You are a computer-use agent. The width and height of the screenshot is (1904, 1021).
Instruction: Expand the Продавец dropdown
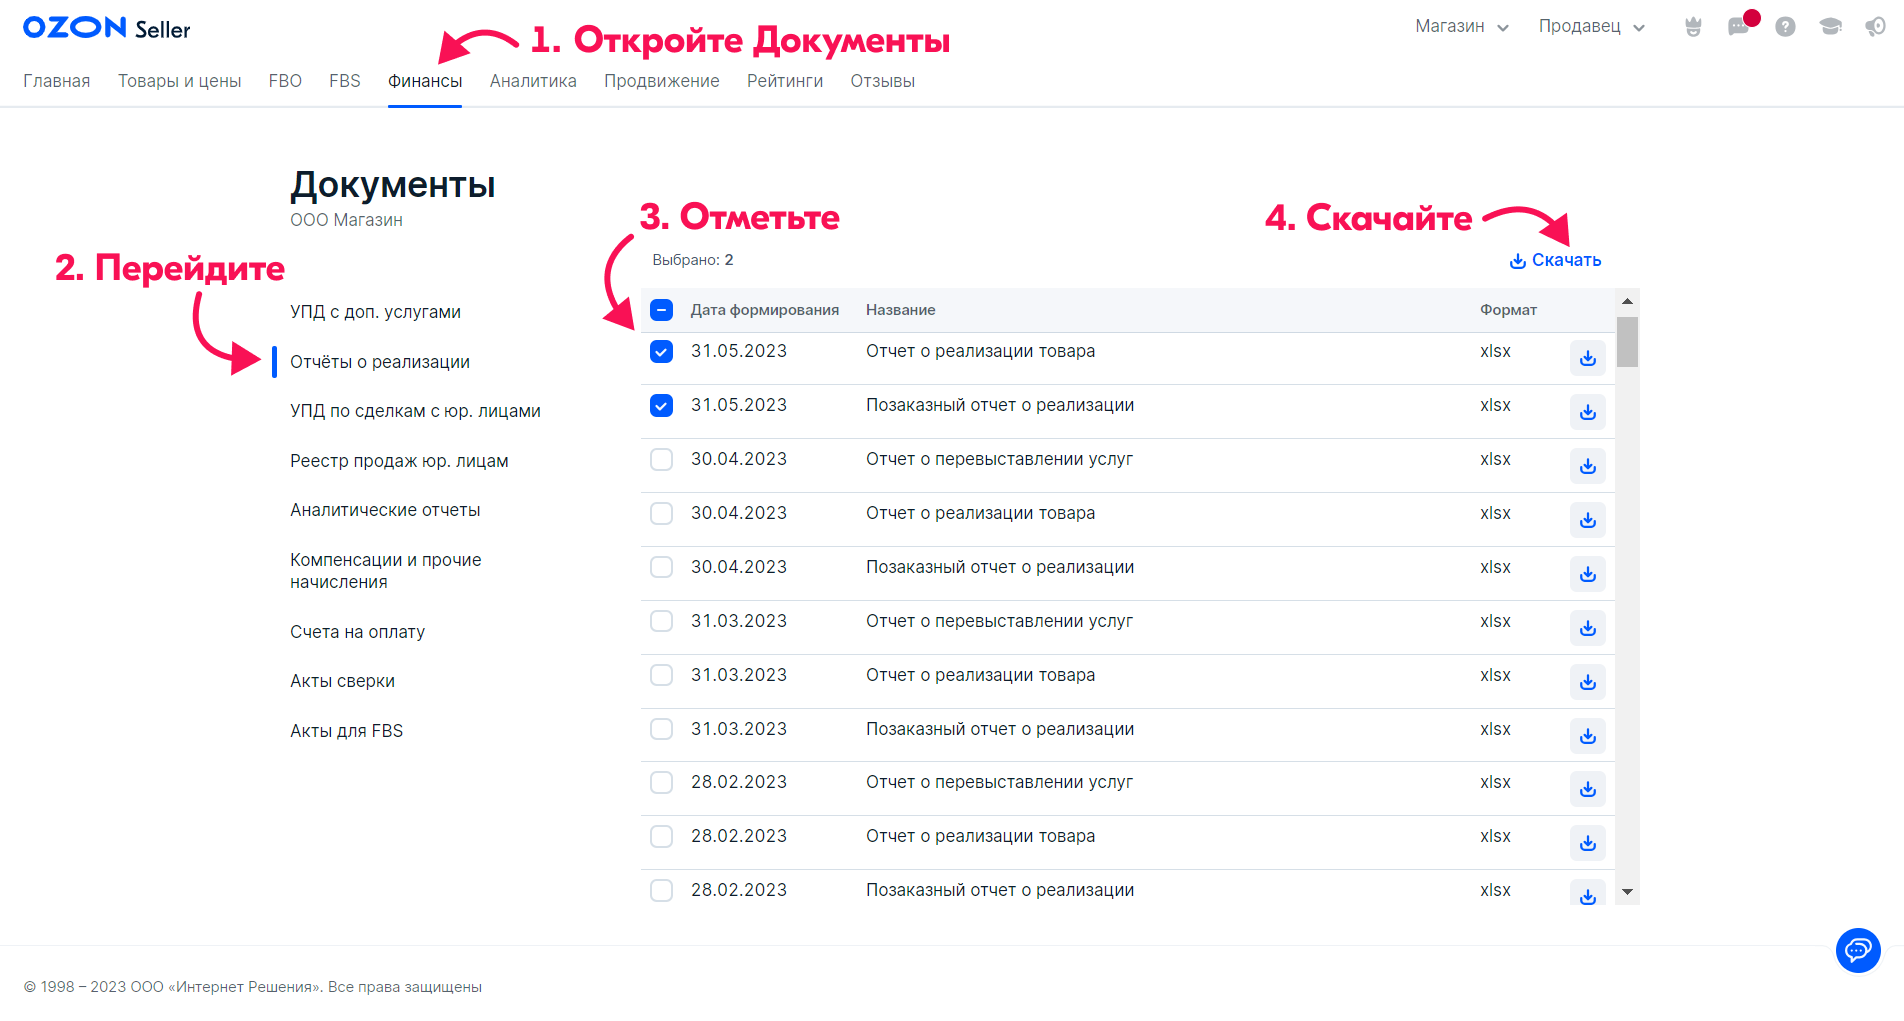[x=1591, y=27]
